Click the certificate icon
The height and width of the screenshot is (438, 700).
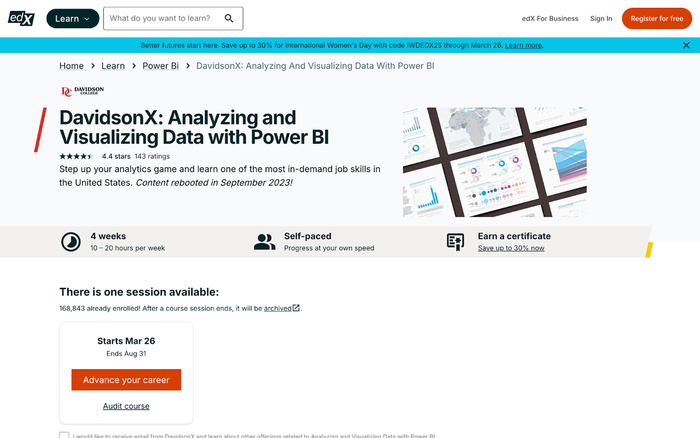click(x=455, y=242)
